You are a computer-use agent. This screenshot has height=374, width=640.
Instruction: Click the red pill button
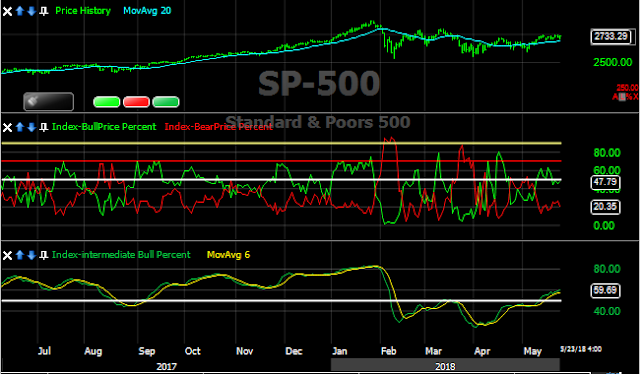click(136, 102)
